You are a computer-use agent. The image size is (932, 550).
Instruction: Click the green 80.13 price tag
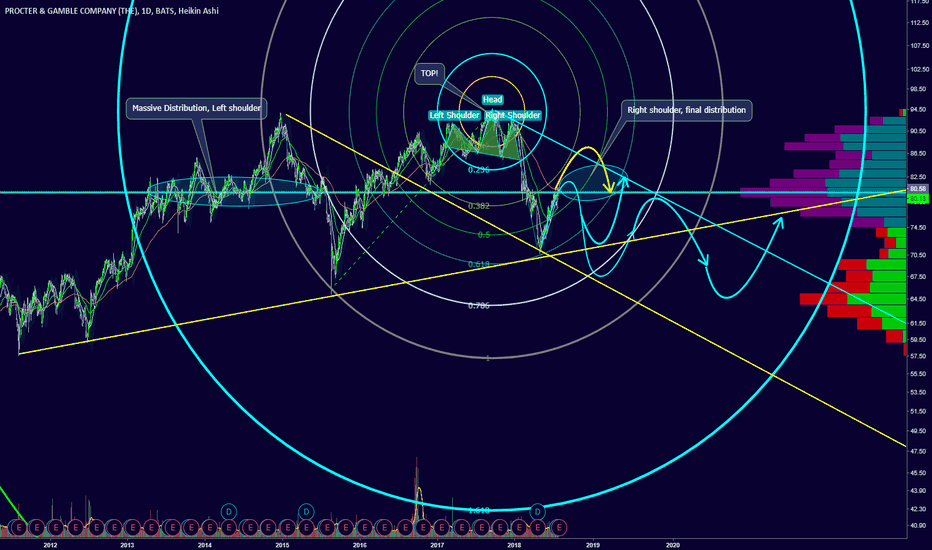point(918,198)
